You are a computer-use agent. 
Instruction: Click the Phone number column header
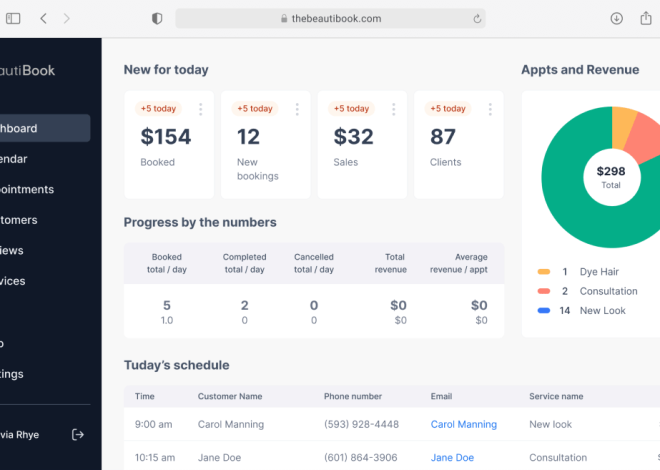pos(353,396)
